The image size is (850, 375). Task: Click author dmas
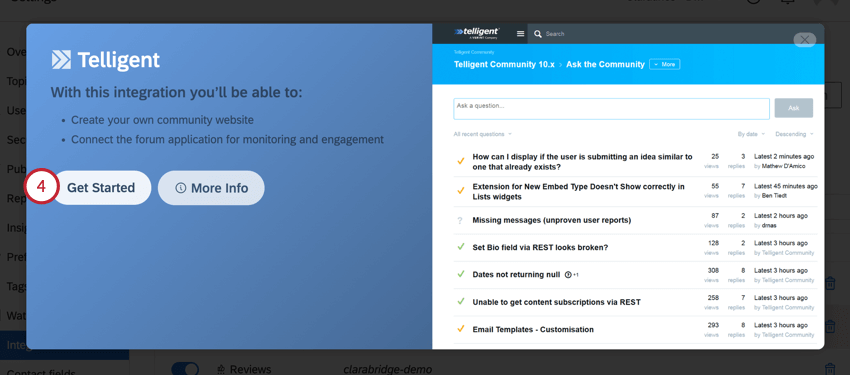point(769,225)
